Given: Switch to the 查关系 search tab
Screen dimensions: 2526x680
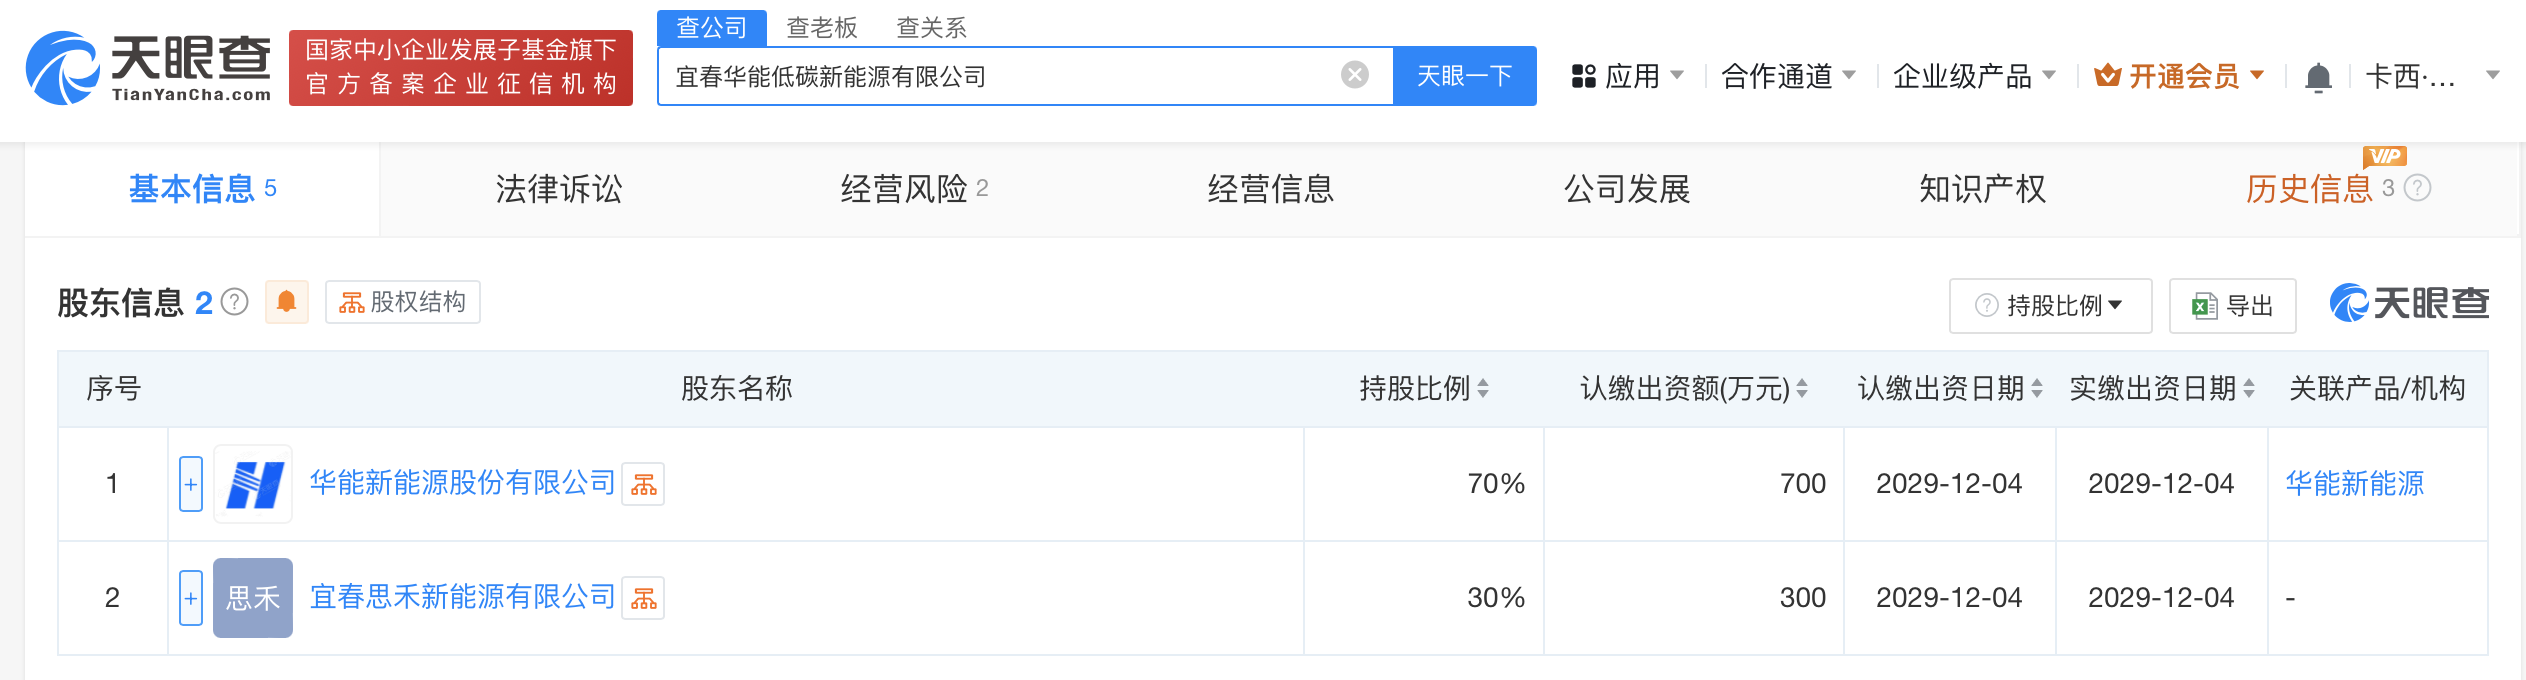Looking at the screenshot, I should pos(932,28).
